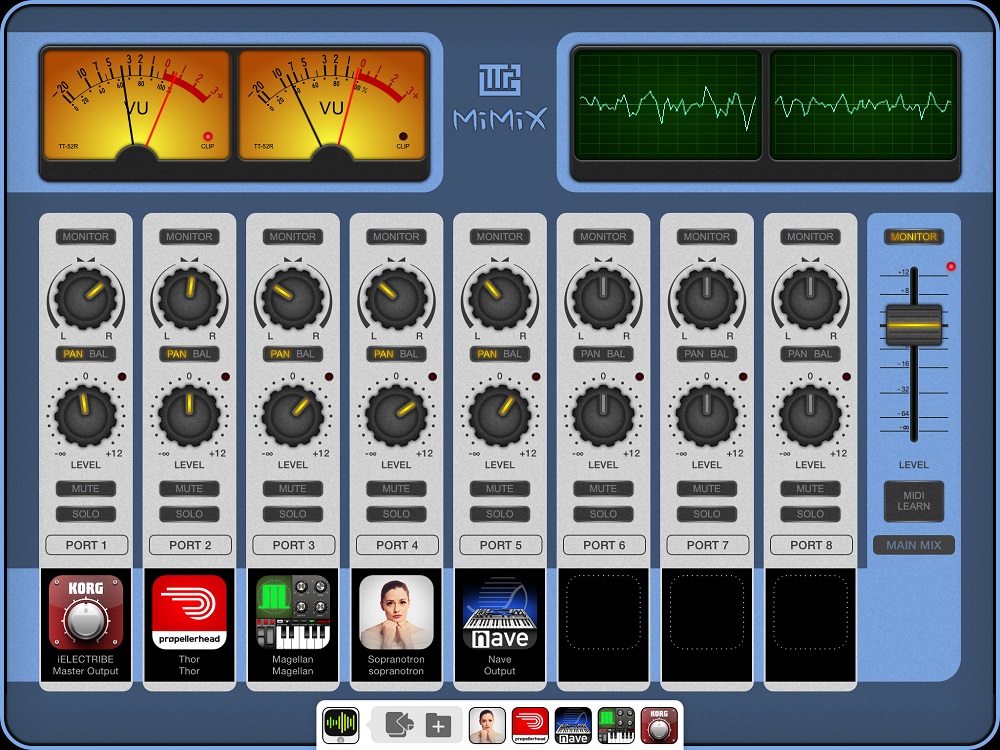Screen dimensions: 1000x750
Task: Open the iELECTRIBE app icon on Port 1
Action: coord(85,613)
